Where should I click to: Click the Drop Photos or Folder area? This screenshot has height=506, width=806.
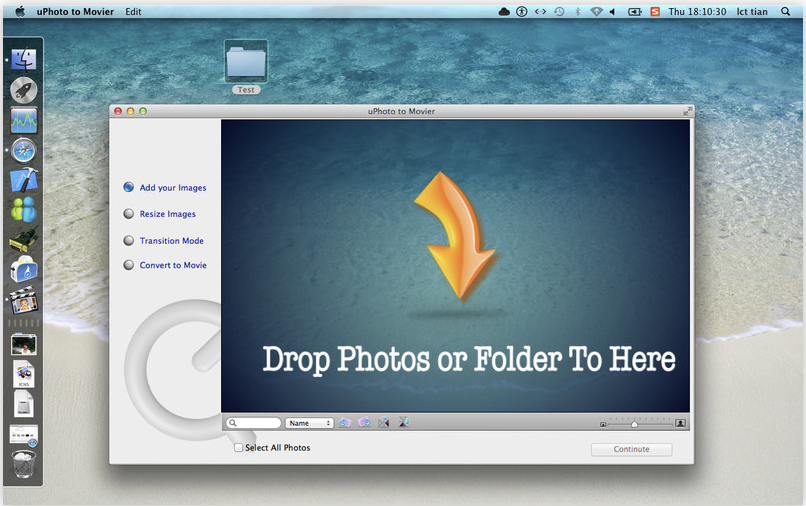pyautogui.click(x=455, y=266)
